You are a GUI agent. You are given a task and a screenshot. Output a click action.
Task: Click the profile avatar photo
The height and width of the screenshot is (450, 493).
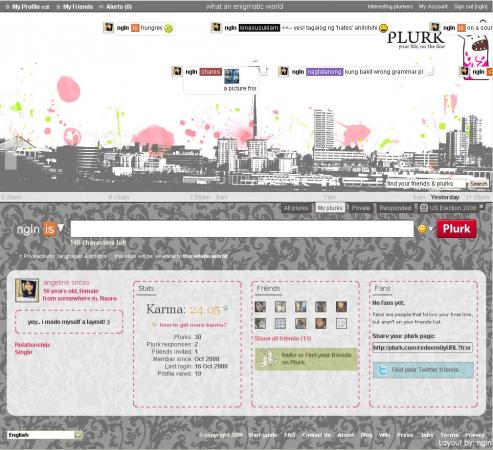(27, 290)
